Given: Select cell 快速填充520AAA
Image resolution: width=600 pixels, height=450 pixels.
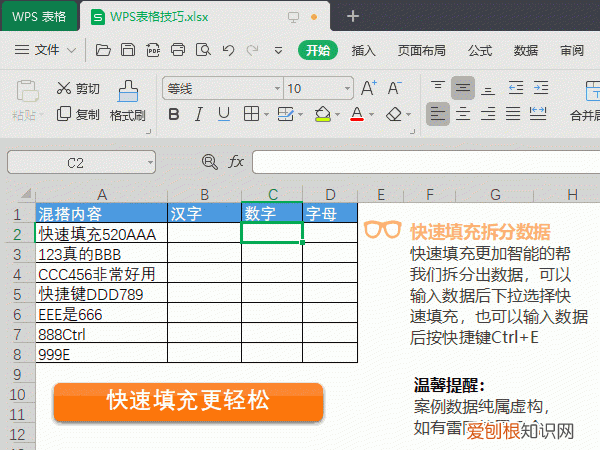Looking at the screenshot, I should click(101, 233).
